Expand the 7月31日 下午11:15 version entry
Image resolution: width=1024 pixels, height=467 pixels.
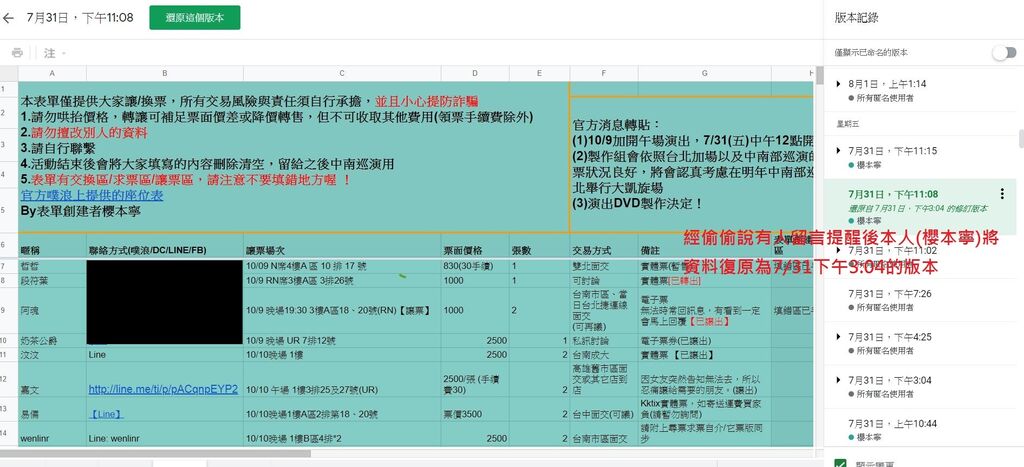(839, 151)
